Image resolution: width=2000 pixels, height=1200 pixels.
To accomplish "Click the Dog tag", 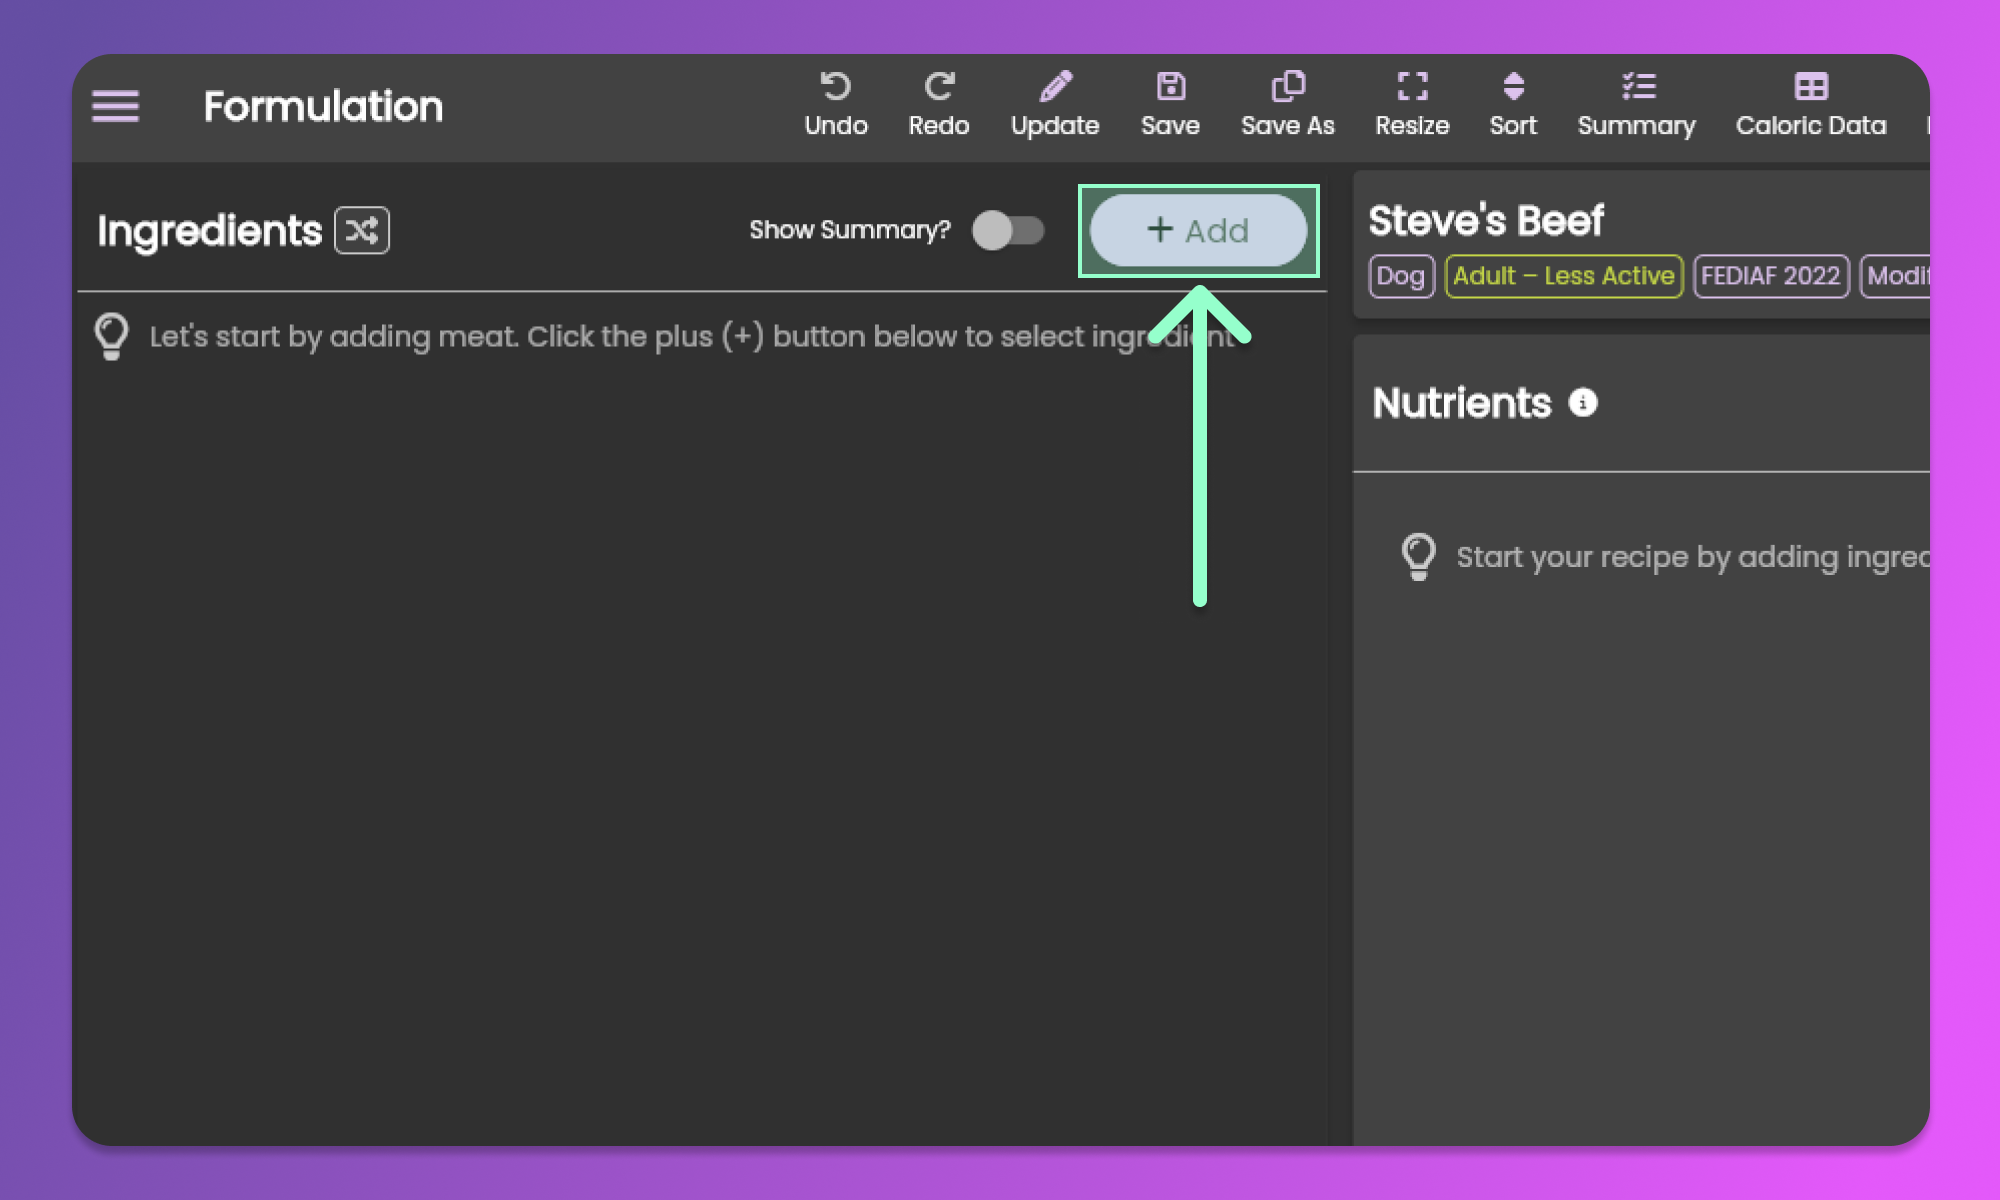I will (x=1400, y=277).
